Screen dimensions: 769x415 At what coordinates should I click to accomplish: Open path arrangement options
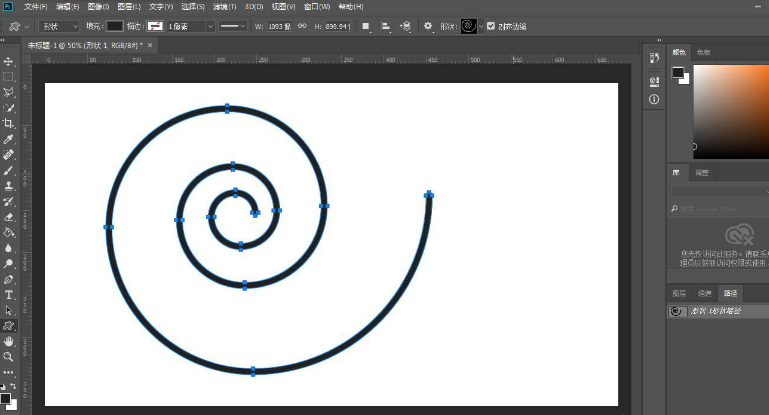[406, 26]
